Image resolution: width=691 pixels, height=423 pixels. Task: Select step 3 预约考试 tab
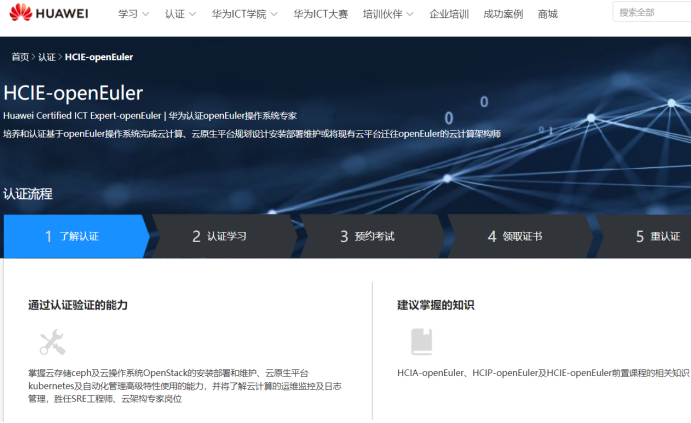click(372, 236)
